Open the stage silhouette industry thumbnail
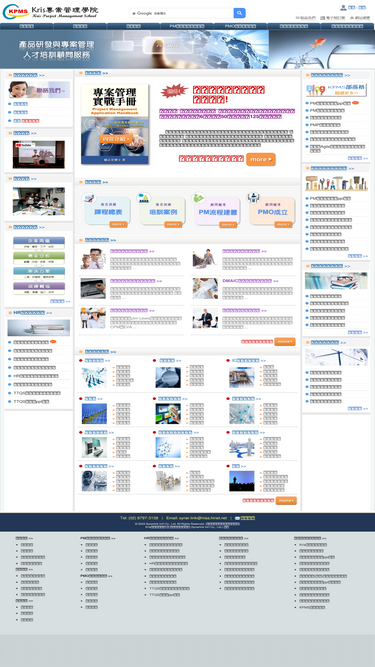The height and width of the screenshot is (667, 375). [x=241, y=481]
